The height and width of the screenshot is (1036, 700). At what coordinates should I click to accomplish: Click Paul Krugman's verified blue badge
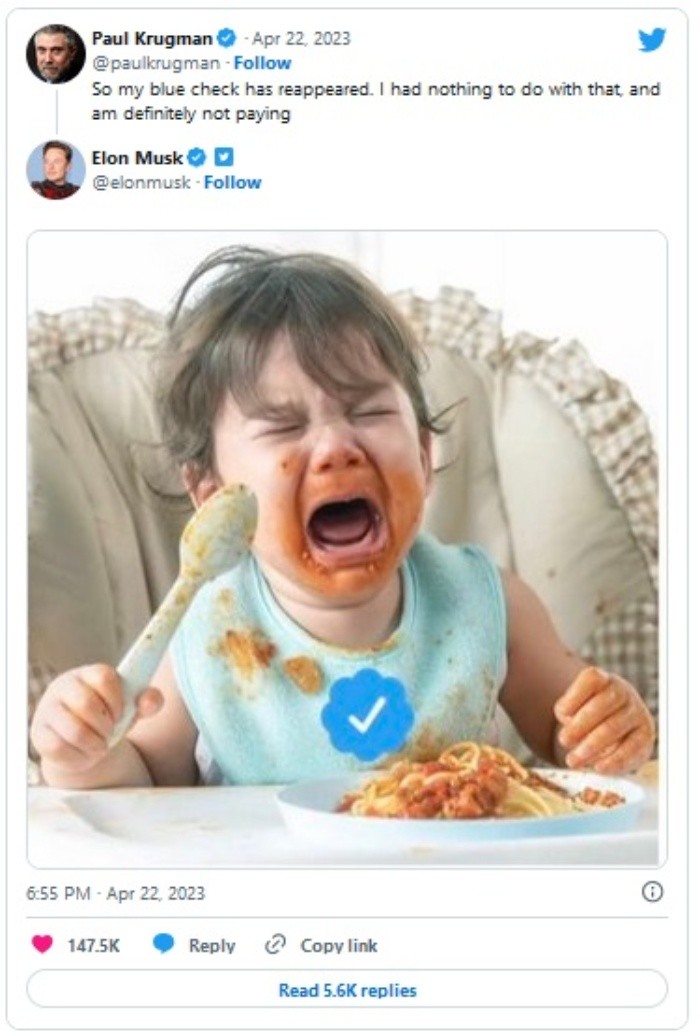click(227, 38)
